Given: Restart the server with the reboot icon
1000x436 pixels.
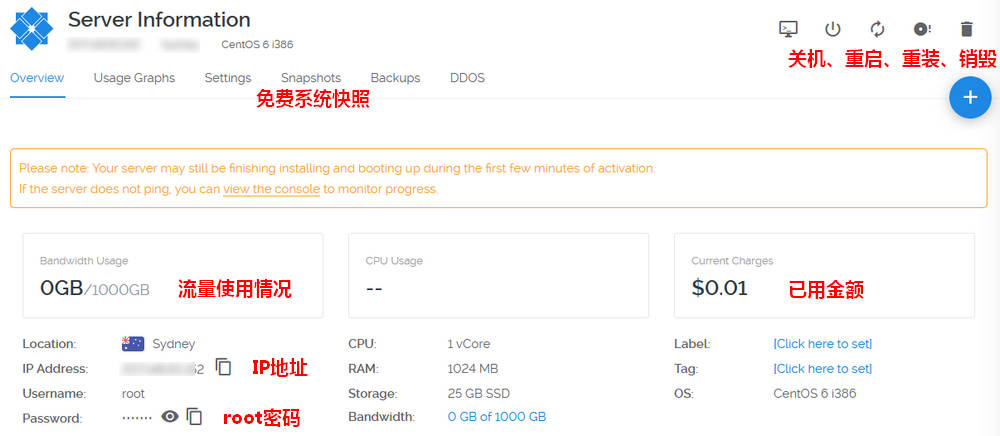Looking at the screenshot, I should click(878, 29).
